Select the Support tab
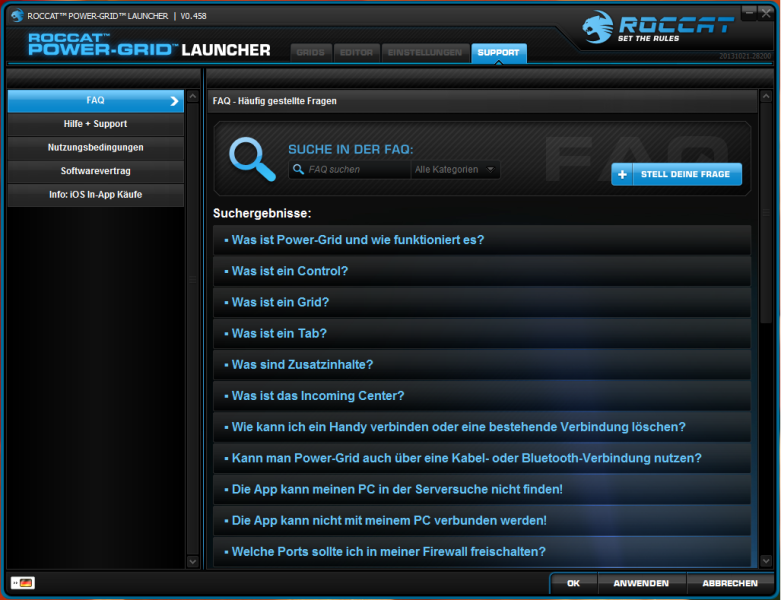Image resolution: width=781 pixels, height=600 pixels. [x=498, y=52]
